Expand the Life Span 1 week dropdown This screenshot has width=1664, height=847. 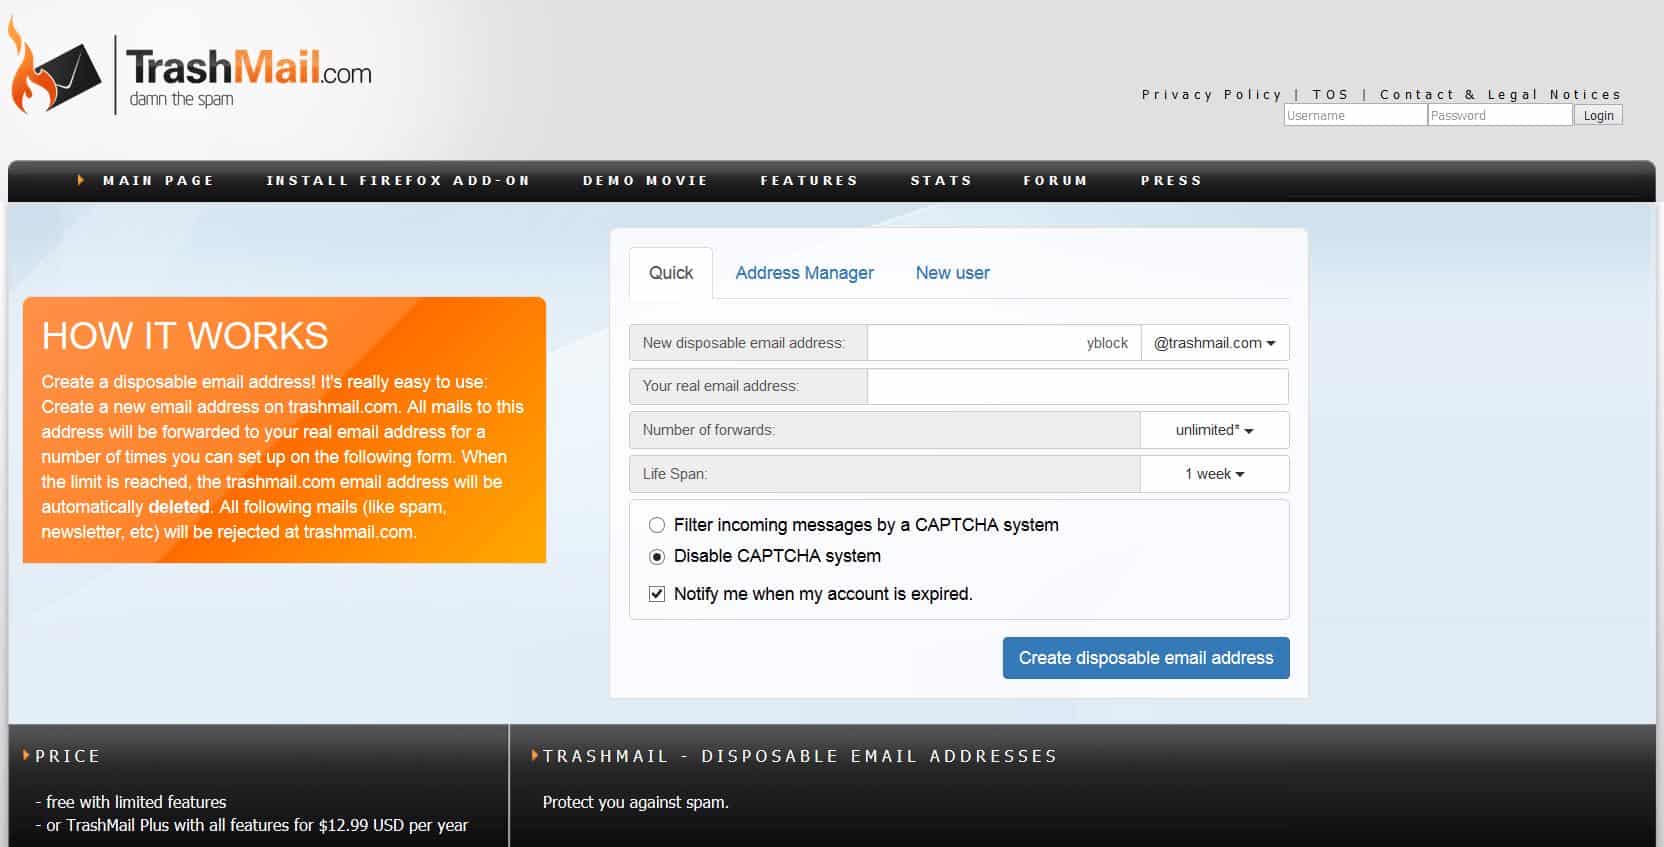click(1215, 474)
